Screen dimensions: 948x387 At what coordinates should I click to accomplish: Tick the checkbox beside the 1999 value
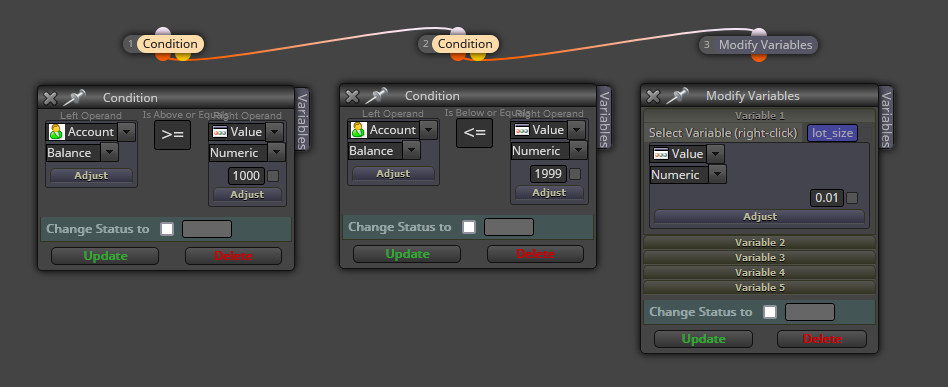575,174
